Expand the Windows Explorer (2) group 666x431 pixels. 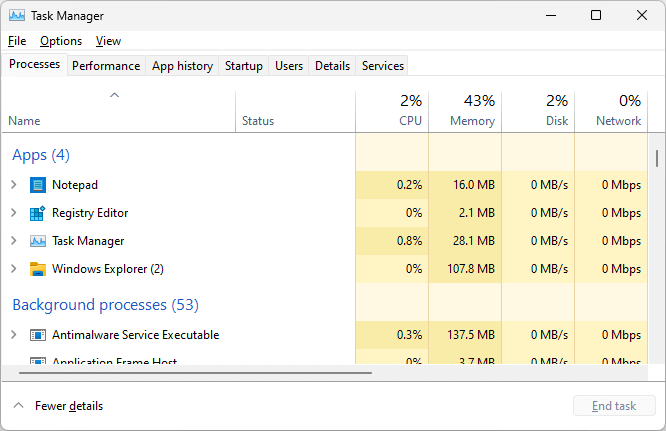tap(14, 269)
